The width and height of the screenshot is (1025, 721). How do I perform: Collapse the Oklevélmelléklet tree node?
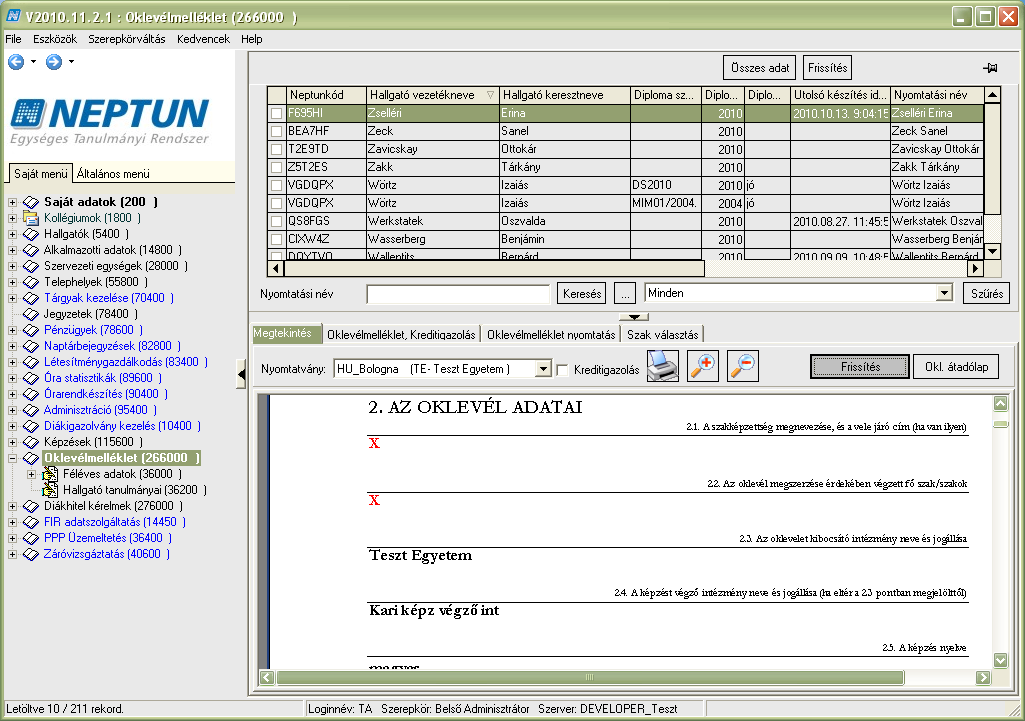pyautogui.click(x=12, y=458)
